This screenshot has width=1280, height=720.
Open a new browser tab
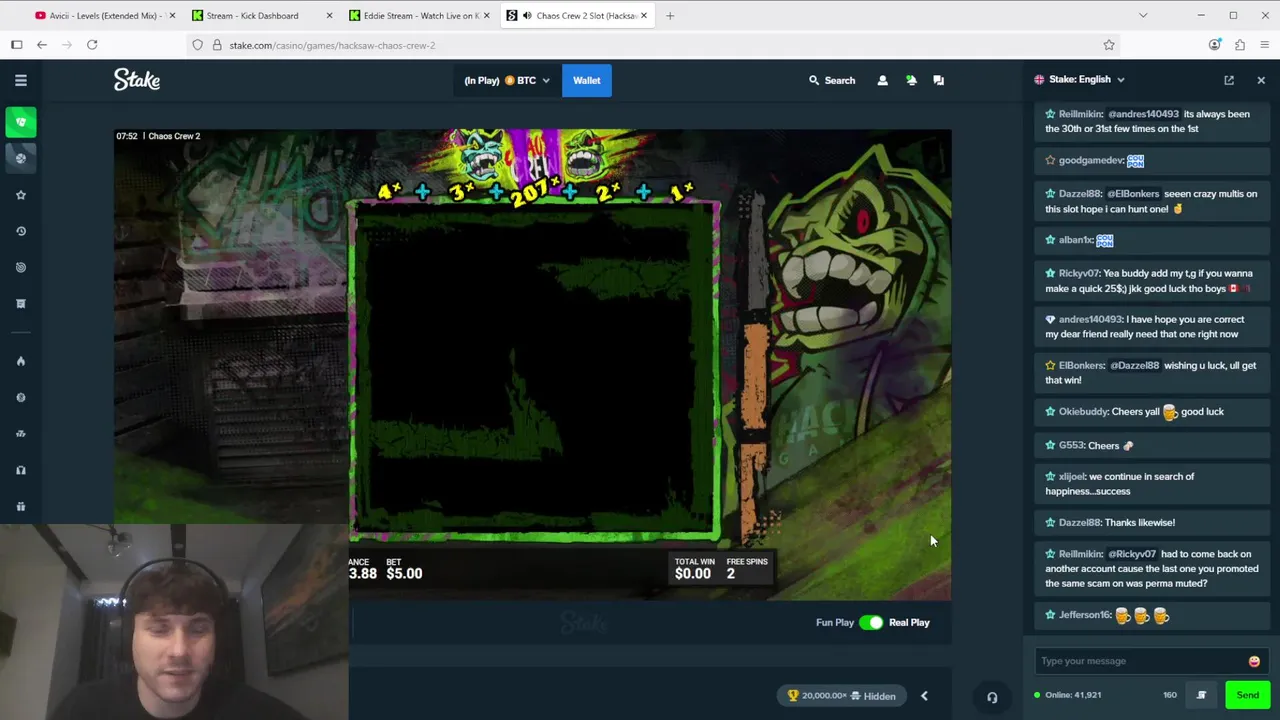[x=670, y=16]
